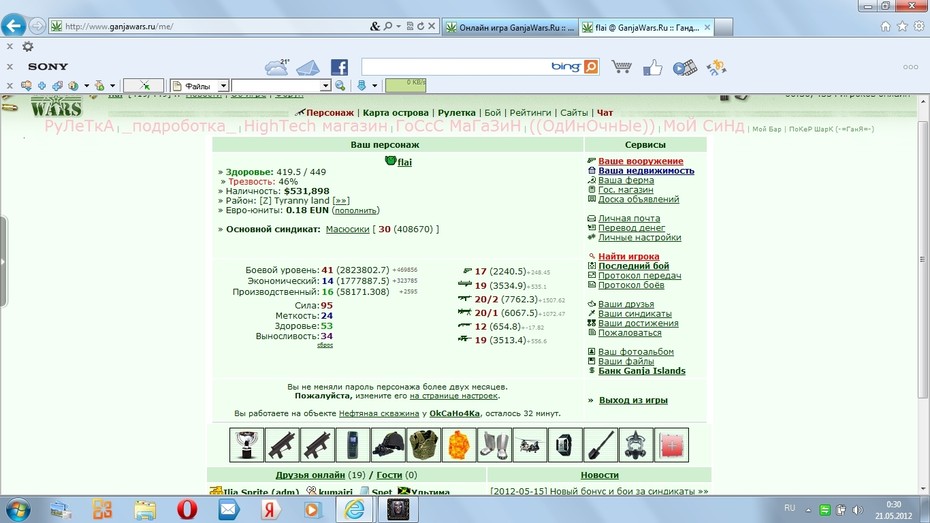Open the 'Рулетка' menu item
The image size is (930, 523).
coord(457,113)
